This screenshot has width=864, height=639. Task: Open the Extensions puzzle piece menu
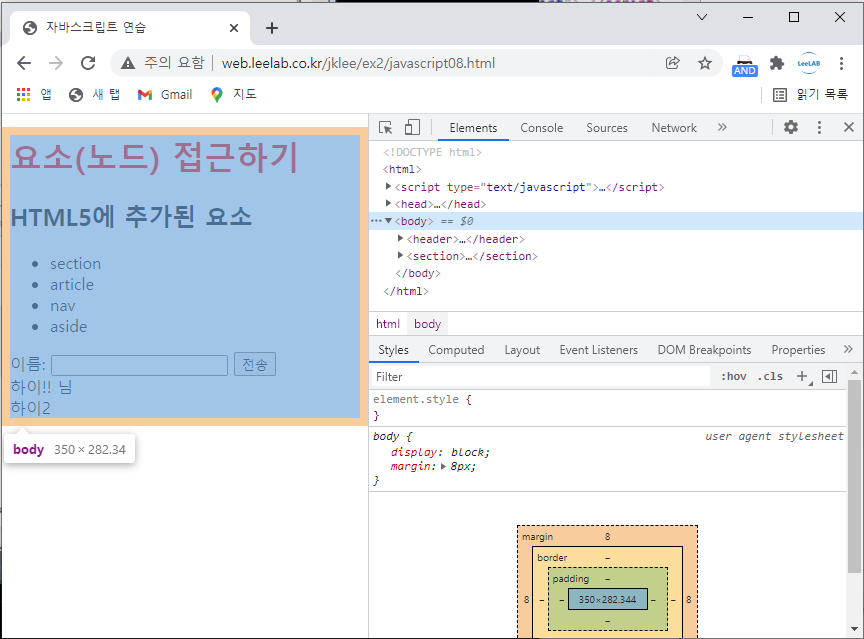777,63
